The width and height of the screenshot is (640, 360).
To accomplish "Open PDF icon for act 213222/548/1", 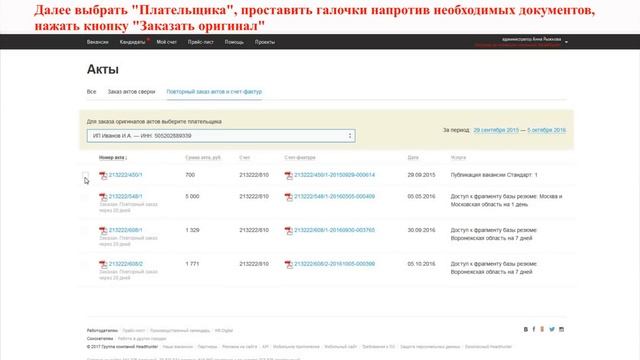I will click(103, 197).
